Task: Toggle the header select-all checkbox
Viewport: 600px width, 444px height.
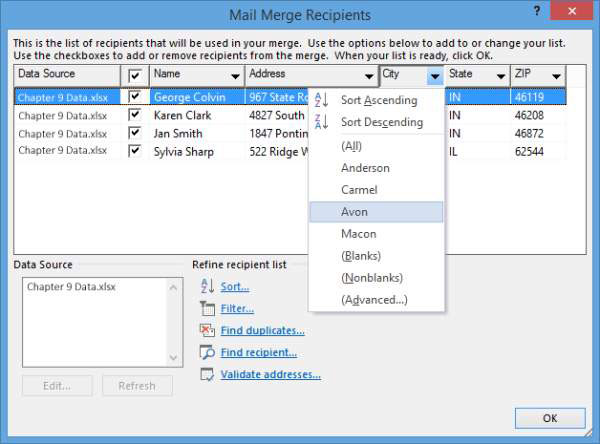Action: point(135,75)
